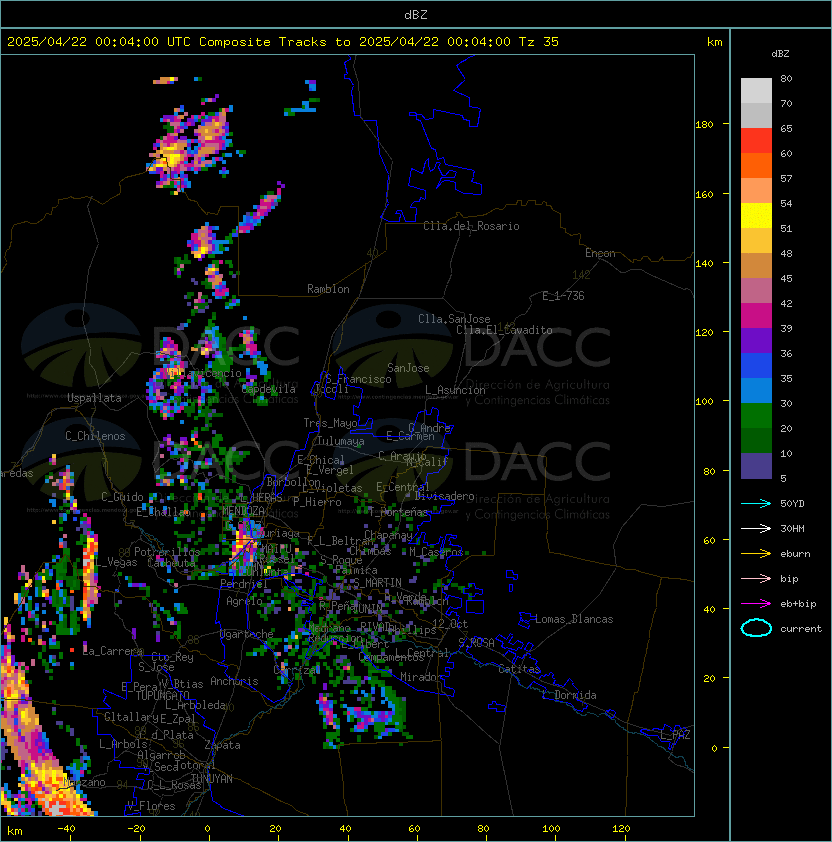Click the L_Vegas map label
Screen dimensions: 832x842
[x=117, y=562]
